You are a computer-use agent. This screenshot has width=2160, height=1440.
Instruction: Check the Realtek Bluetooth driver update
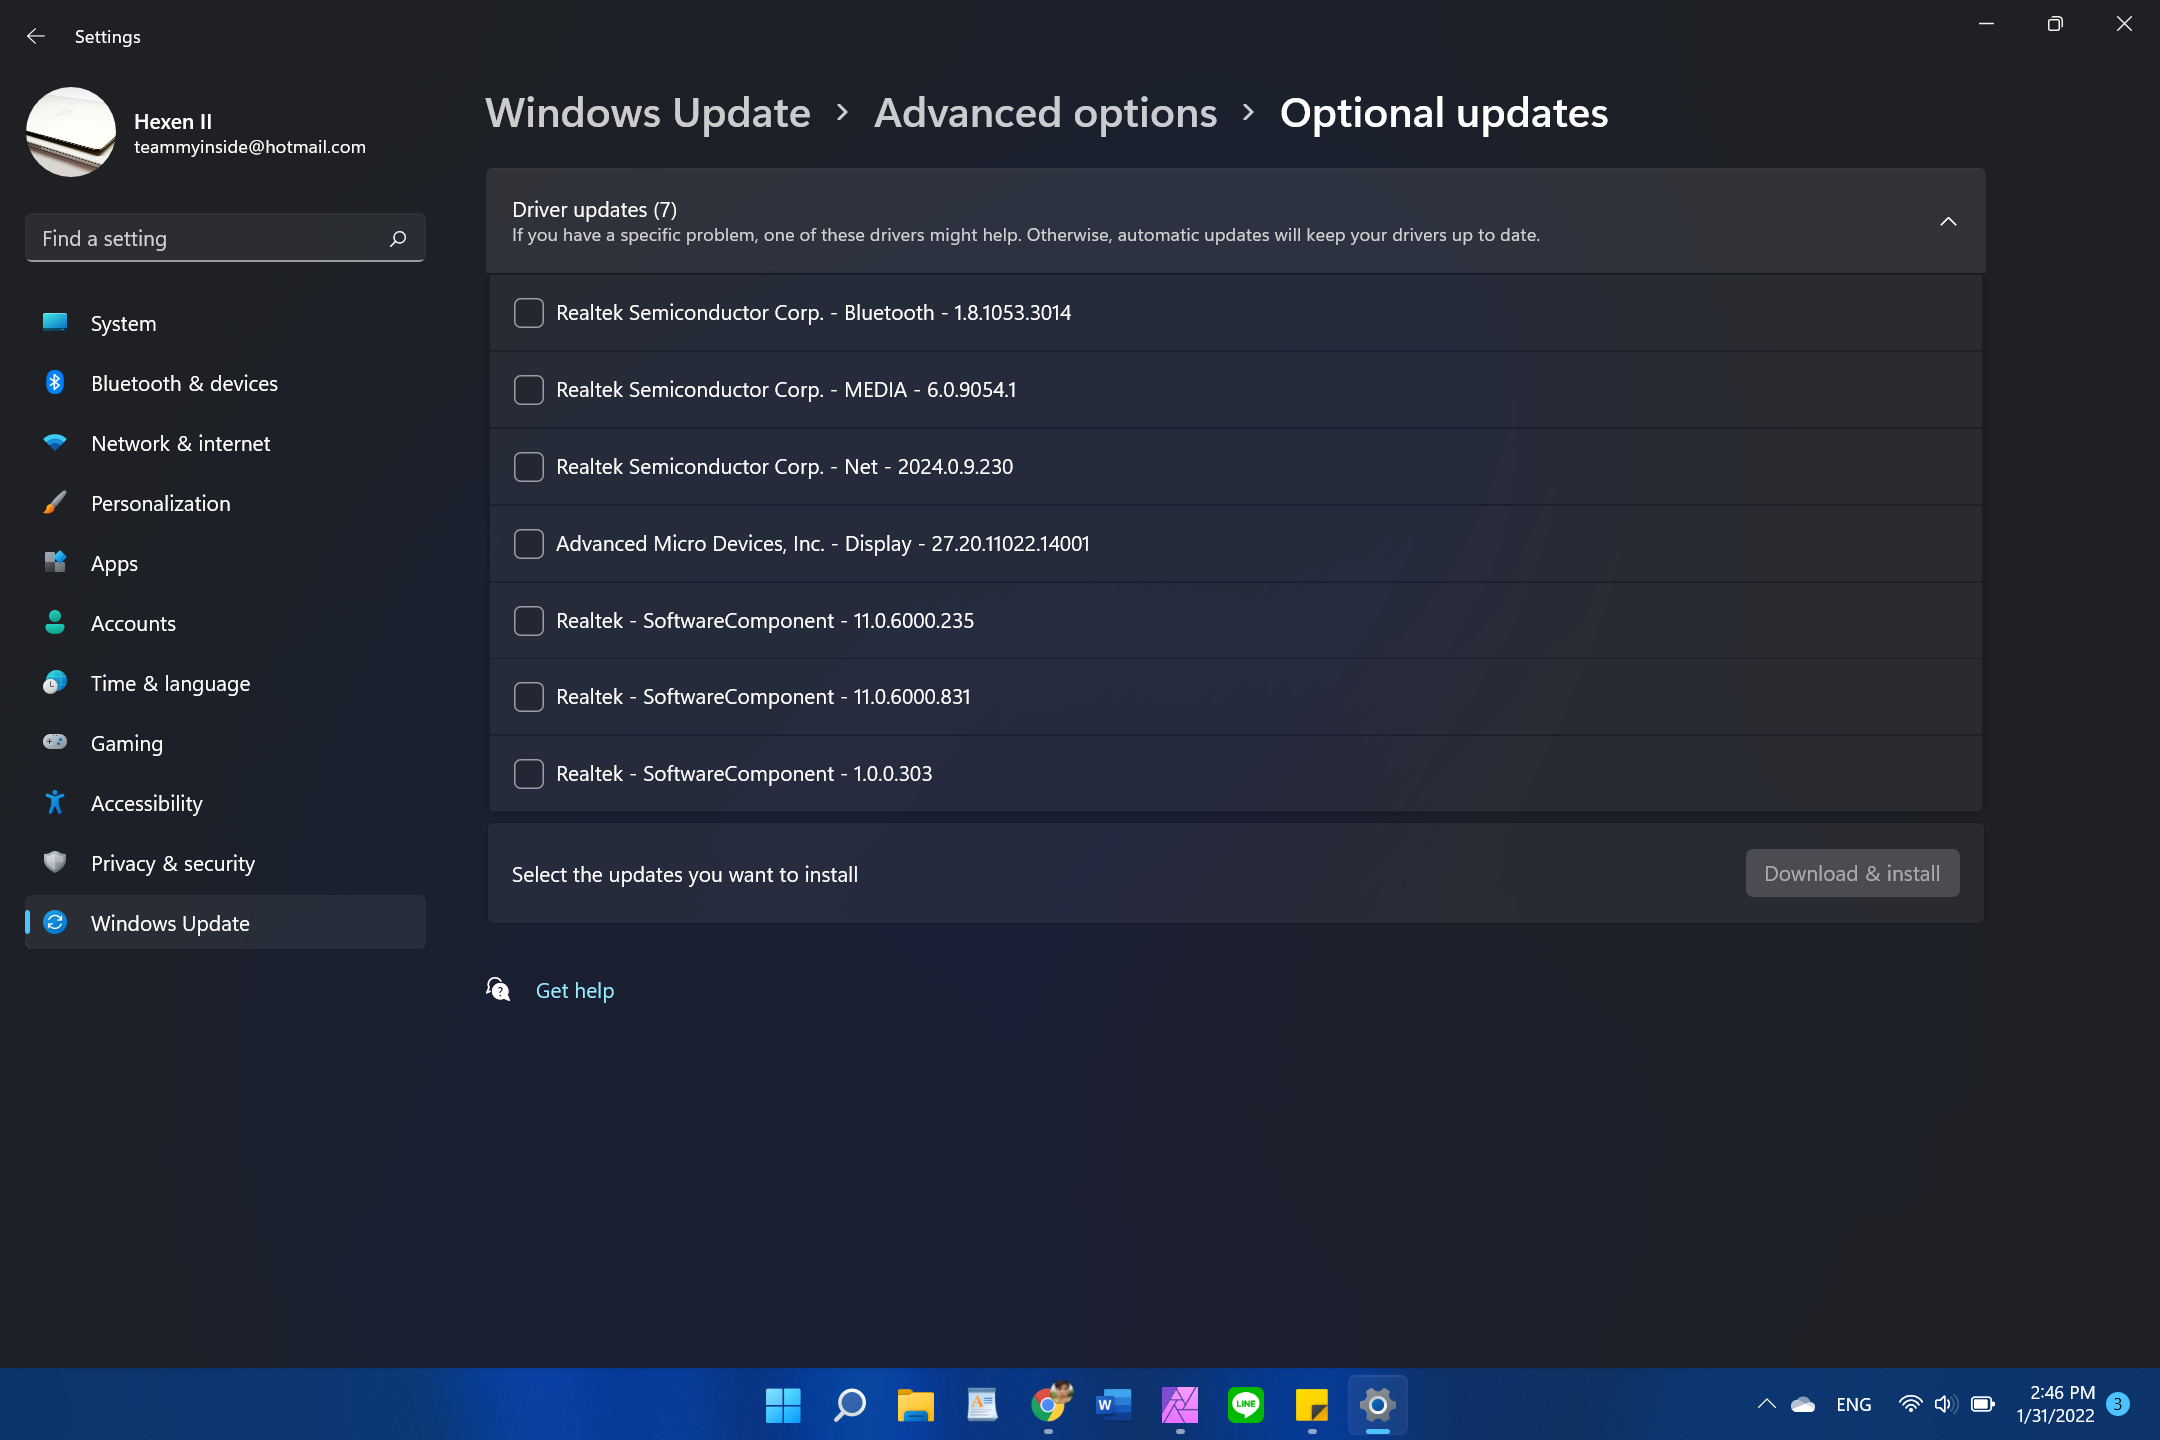coord(528,313)
